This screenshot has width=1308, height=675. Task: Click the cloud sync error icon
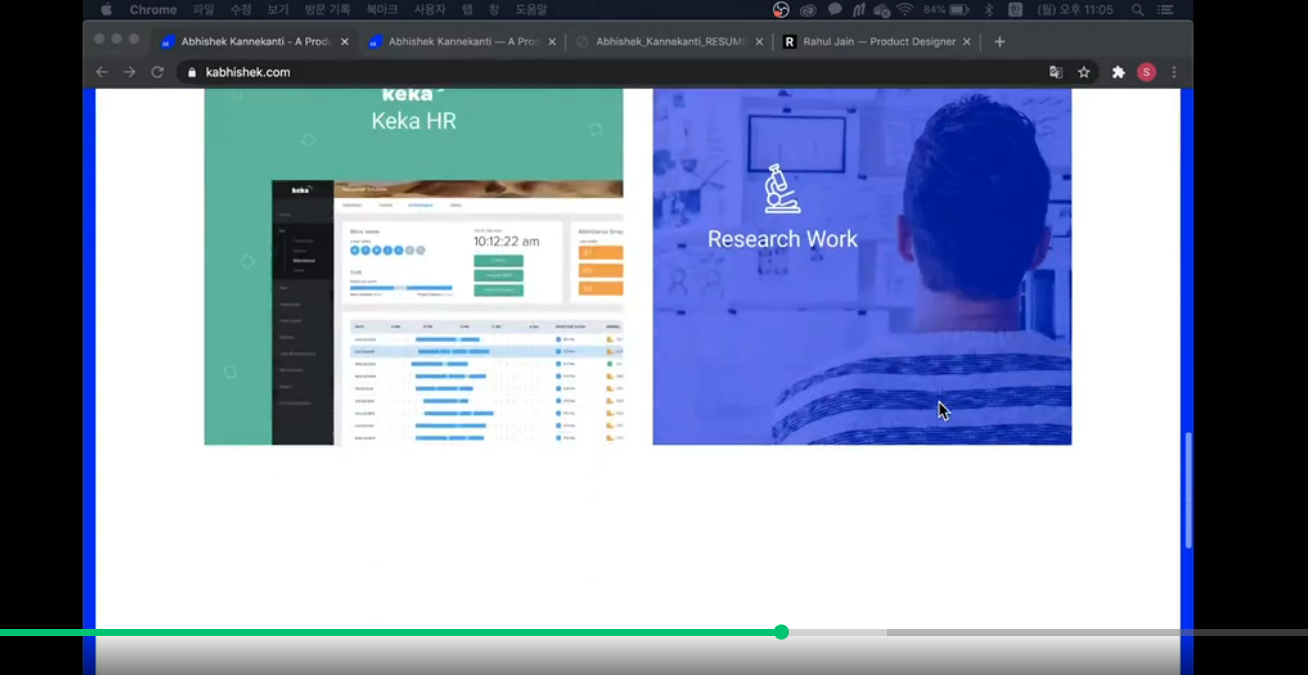point(882,10)
